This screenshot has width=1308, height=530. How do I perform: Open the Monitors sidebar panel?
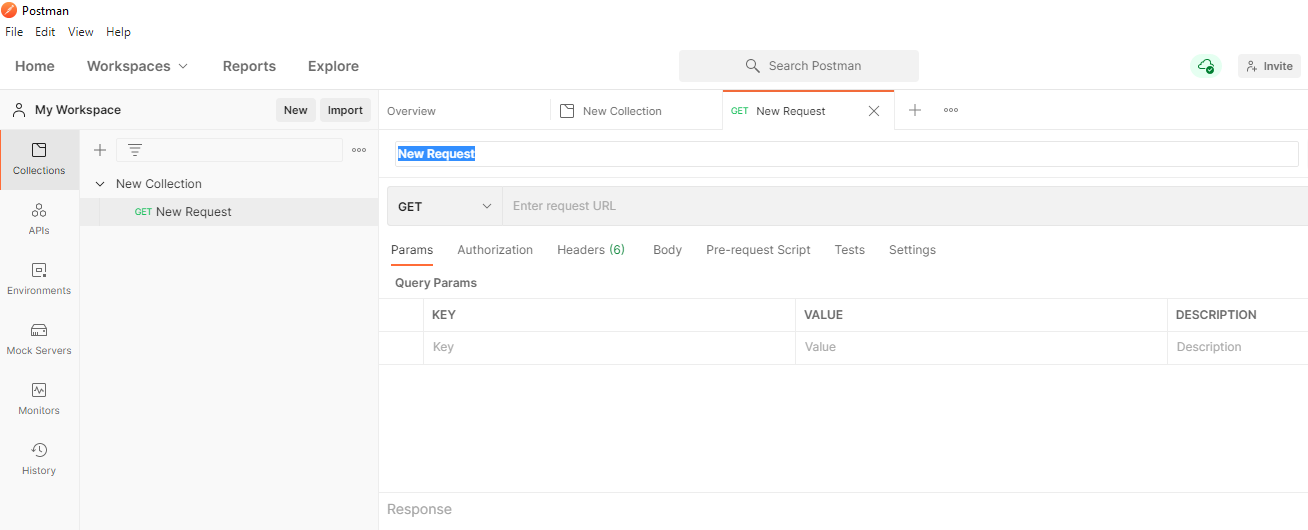pyautogui.click(x=39, y=399)
